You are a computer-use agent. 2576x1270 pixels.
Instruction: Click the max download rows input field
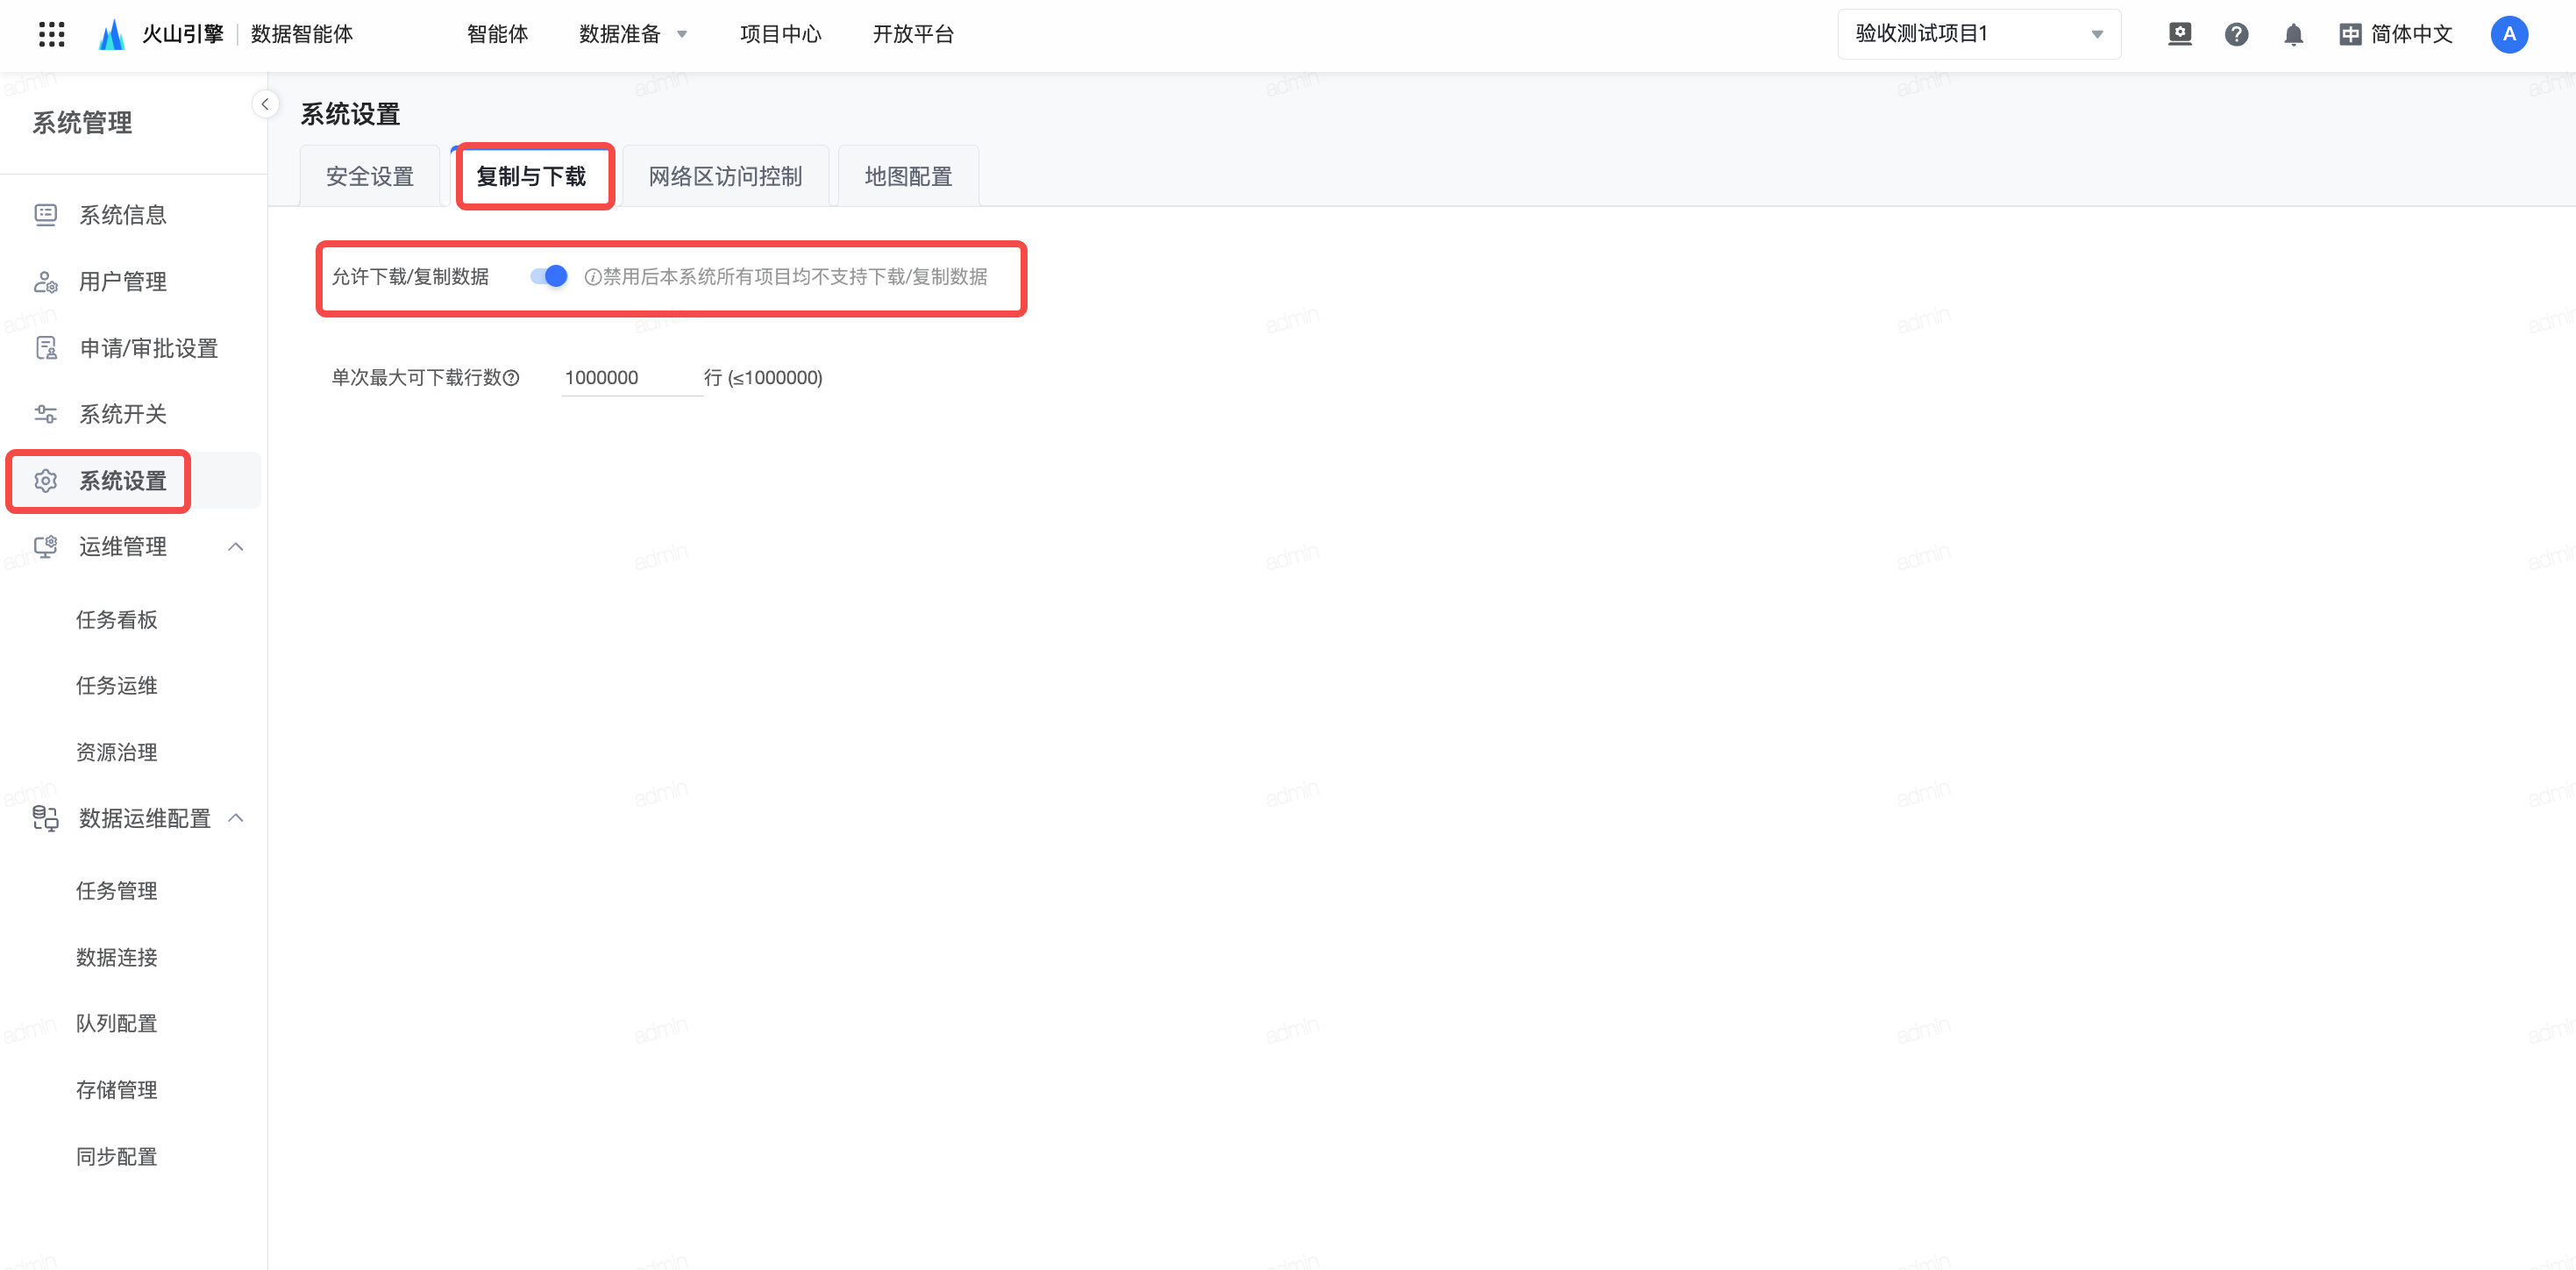[x=630, y=378]
